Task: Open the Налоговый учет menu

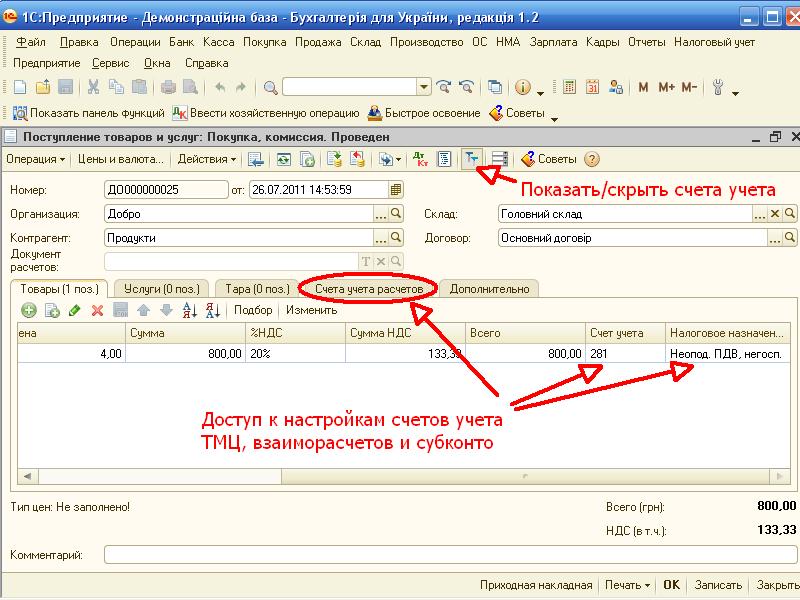Action: pos(714,42)
